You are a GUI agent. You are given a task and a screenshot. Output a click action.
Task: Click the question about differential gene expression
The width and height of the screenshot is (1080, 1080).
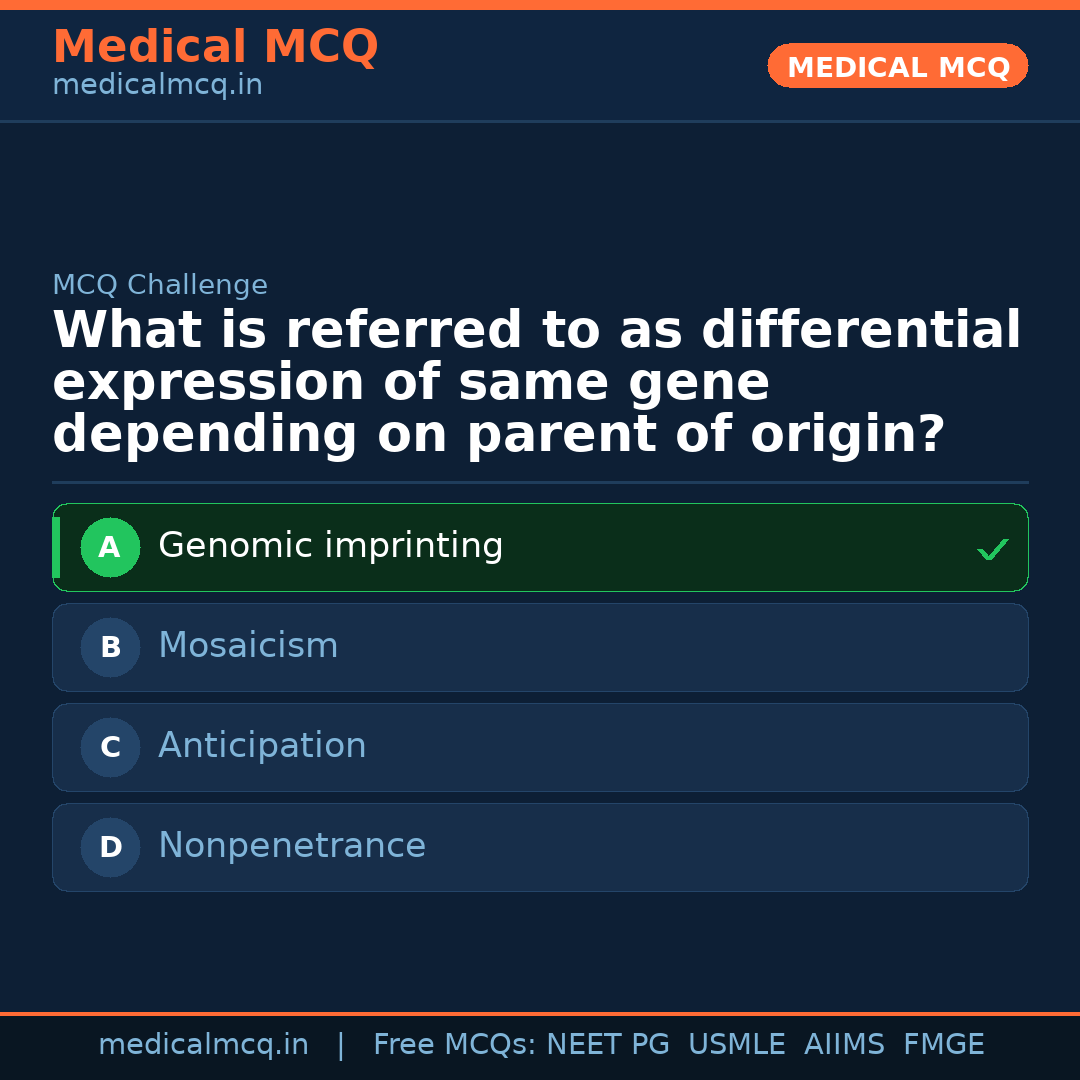pos(536,383)
